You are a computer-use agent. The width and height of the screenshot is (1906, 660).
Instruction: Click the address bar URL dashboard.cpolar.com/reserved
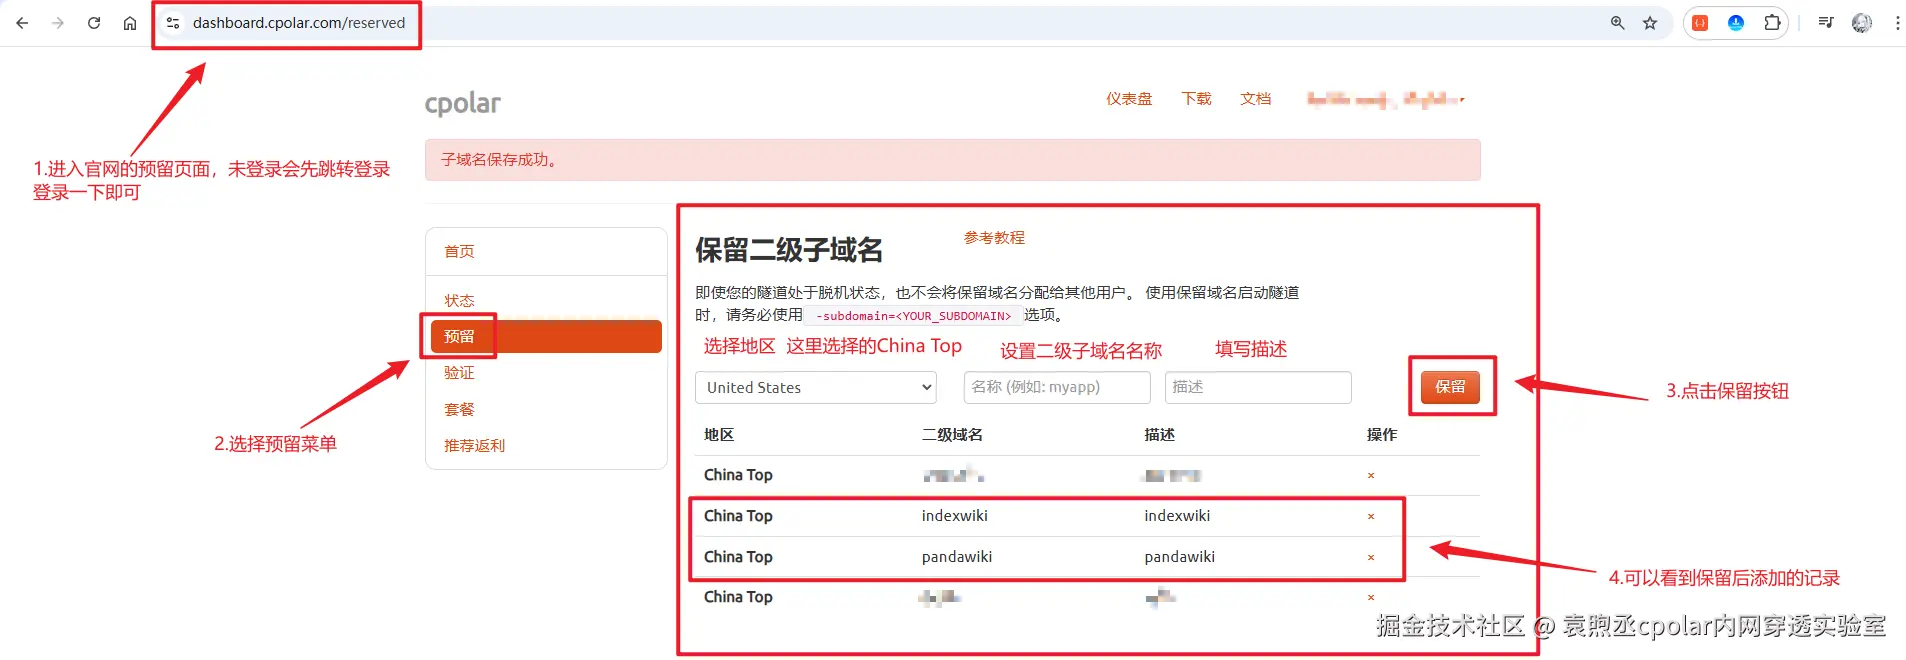pos(299,23)
